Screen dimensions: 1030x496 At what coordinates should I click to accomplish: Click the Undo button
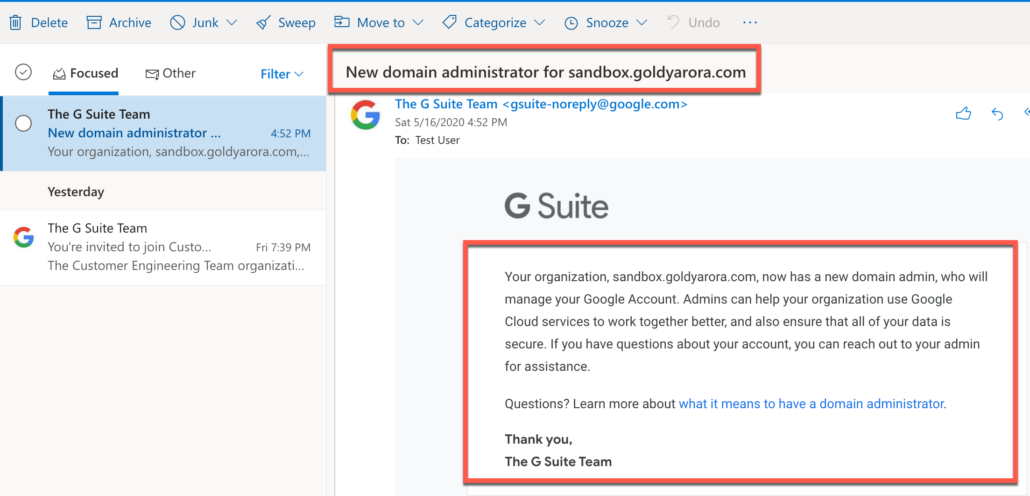click(x=694, y=22)
